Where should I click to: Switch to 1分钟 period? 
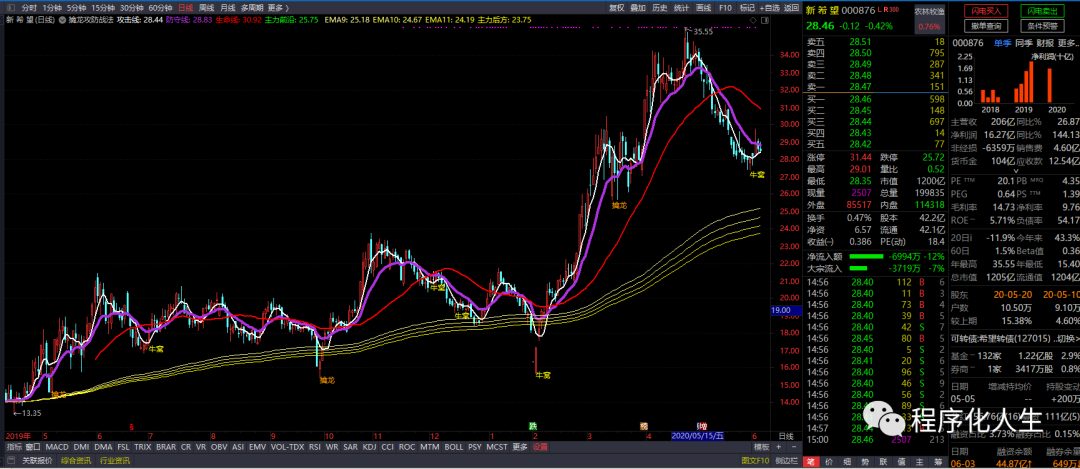click(x=52, y=8)
